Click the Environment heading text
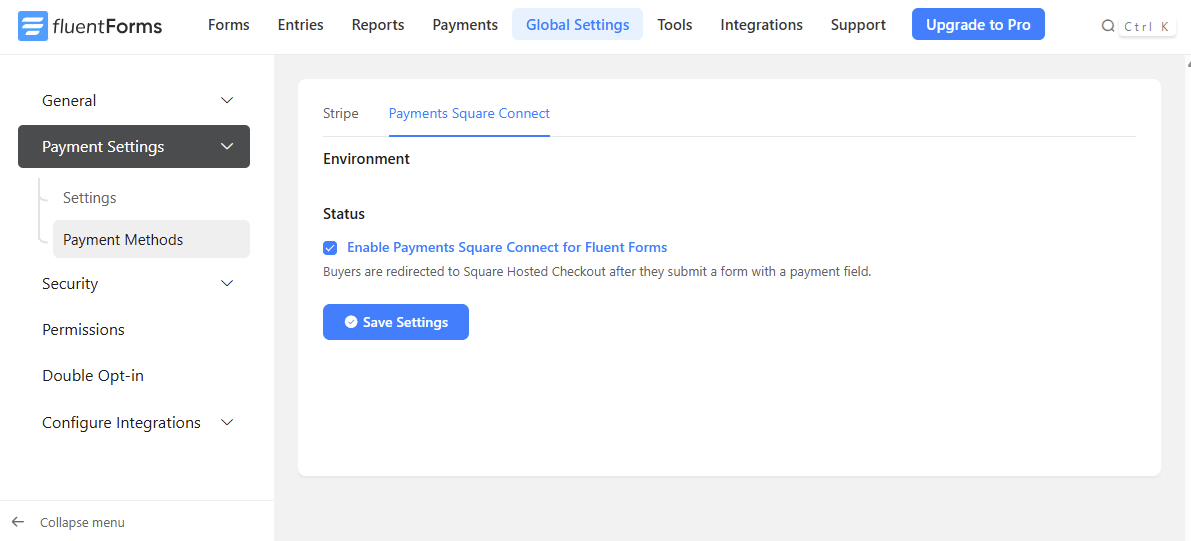The height and width of the screenshot is (541, 1191). tap(366, 159)
